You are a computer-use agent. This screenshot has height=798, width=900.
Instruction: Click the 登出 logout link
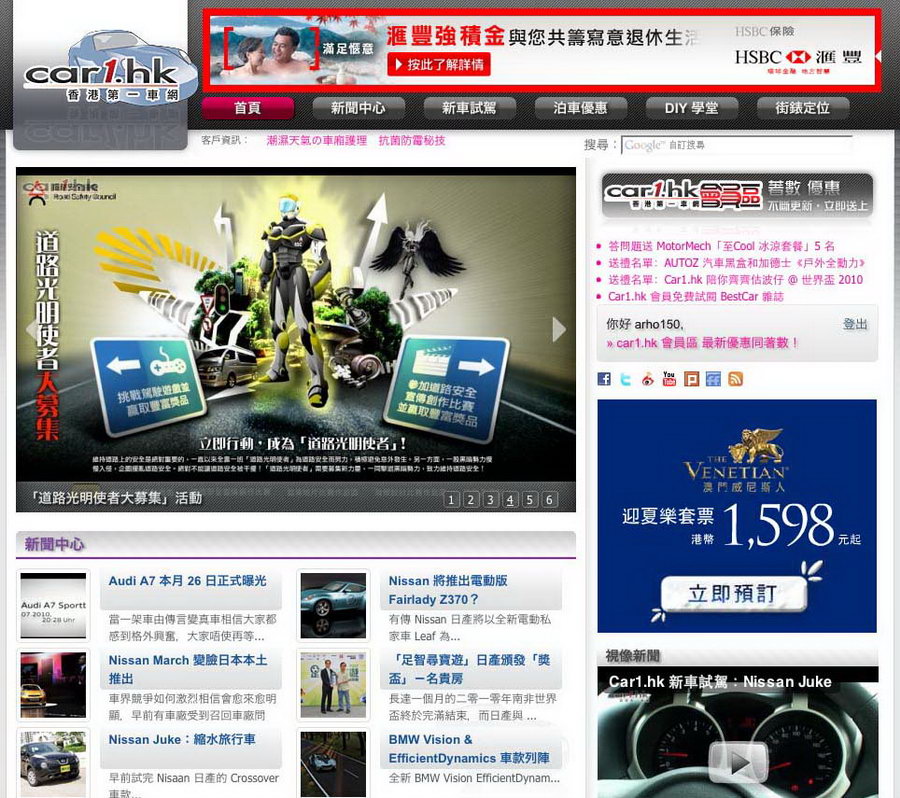coord(855,324)
